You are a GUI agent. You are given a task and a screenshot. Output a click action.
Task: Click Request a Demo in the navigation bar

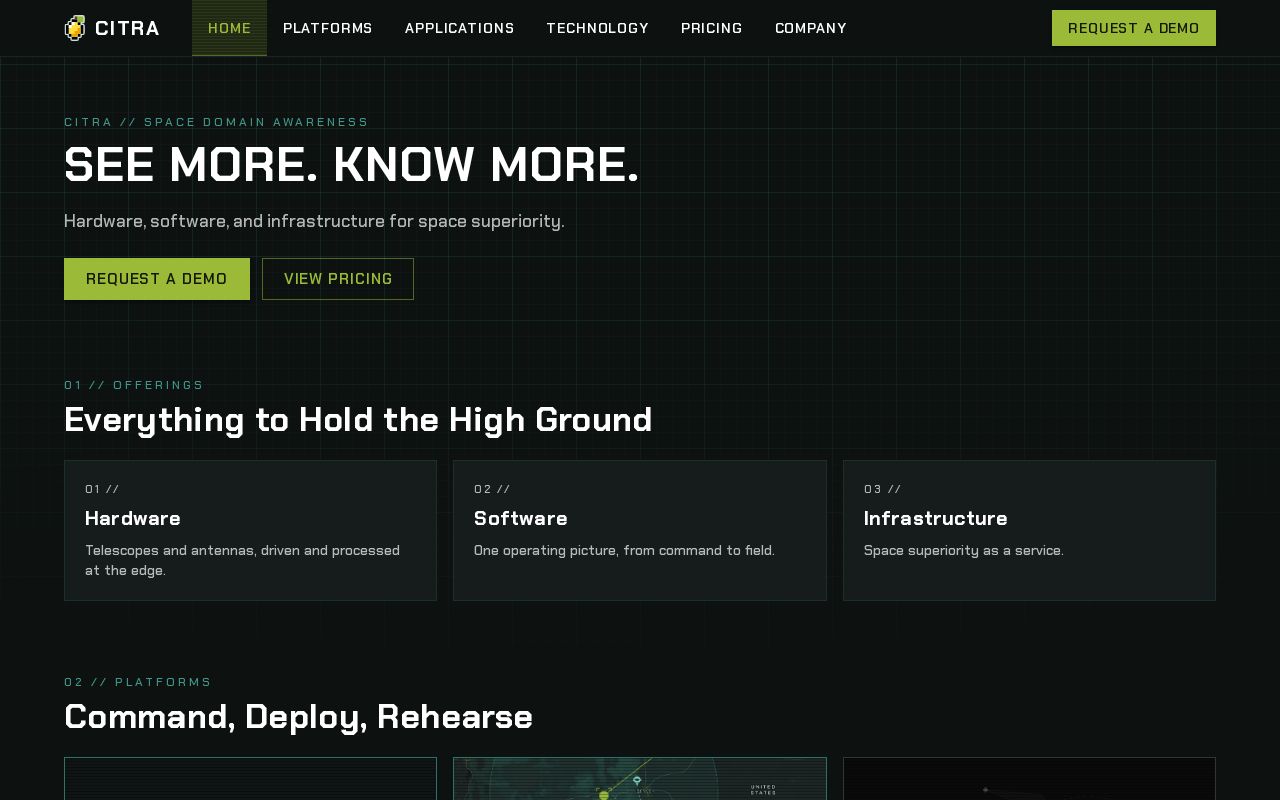click(x=1134, y=28)
